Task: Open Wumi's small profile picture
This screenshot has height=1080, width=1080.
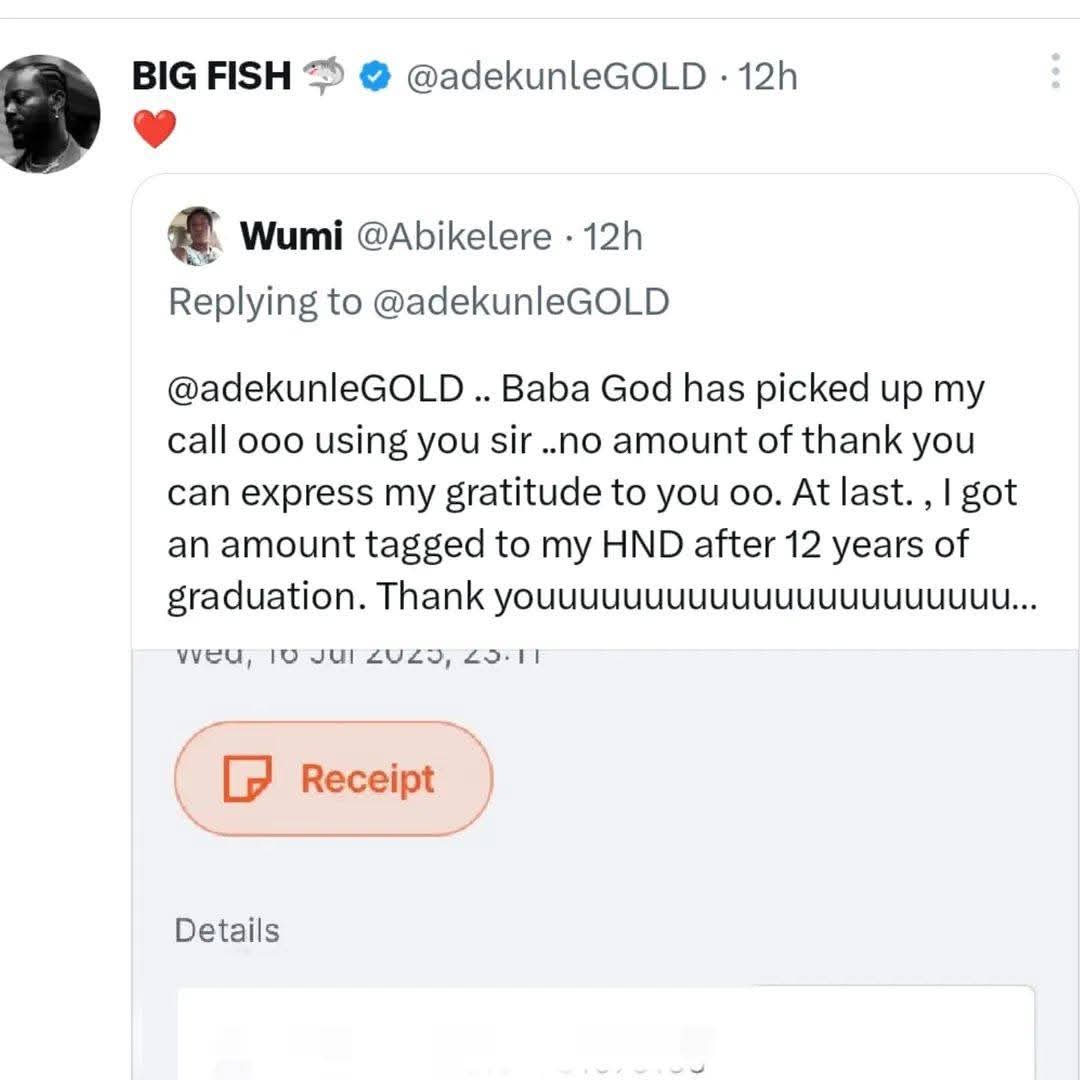Action: (x=195, y=236)
